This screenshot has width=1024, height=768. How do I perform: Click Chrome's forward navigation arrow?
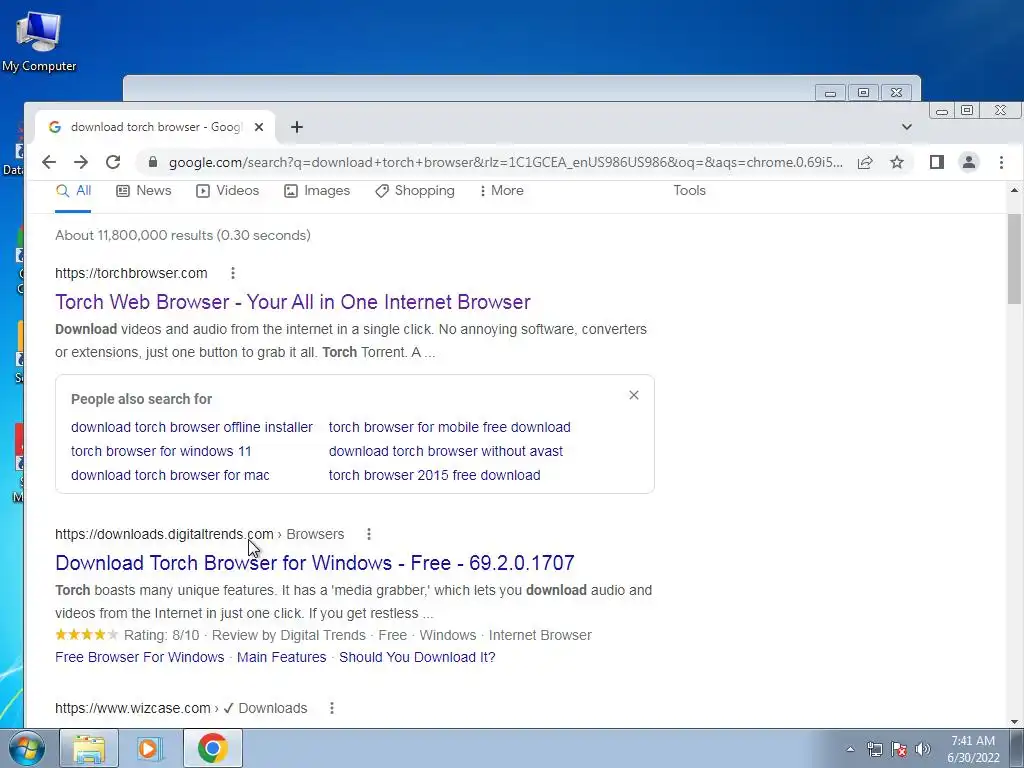[81, 162]
